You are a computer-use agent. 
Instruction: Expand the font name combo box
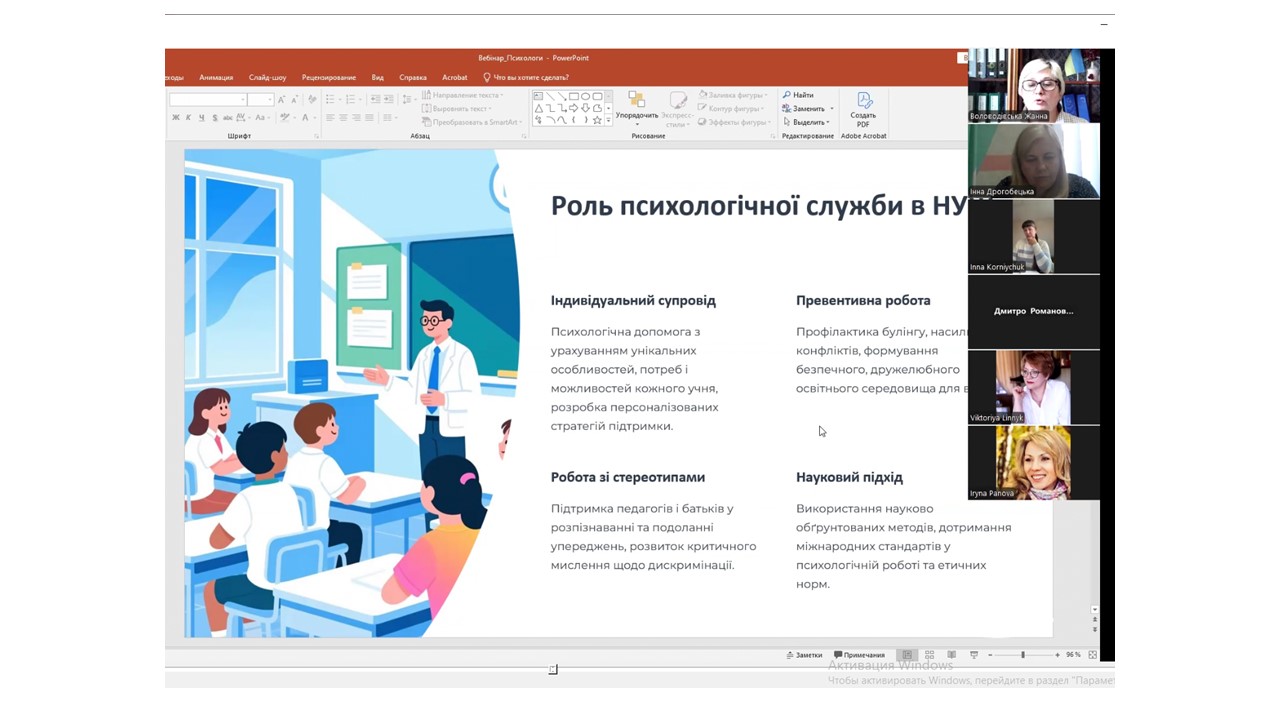243,100
